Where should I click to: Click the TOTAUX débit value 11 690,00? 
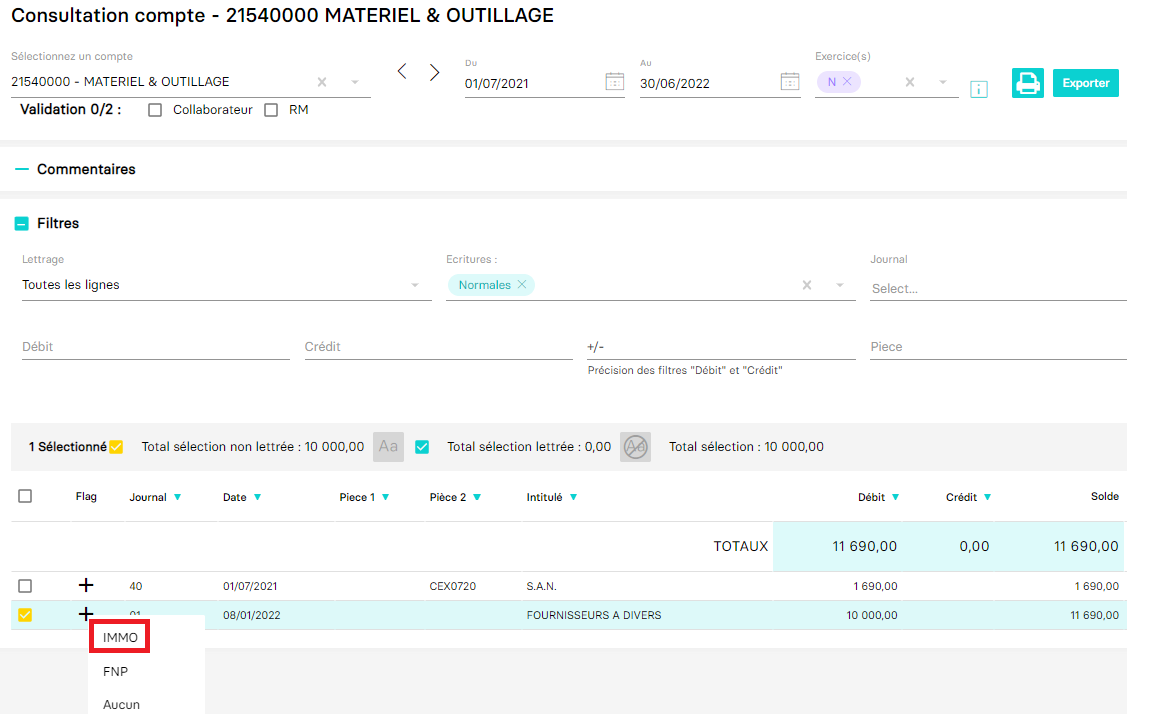[x=865, y=546]
